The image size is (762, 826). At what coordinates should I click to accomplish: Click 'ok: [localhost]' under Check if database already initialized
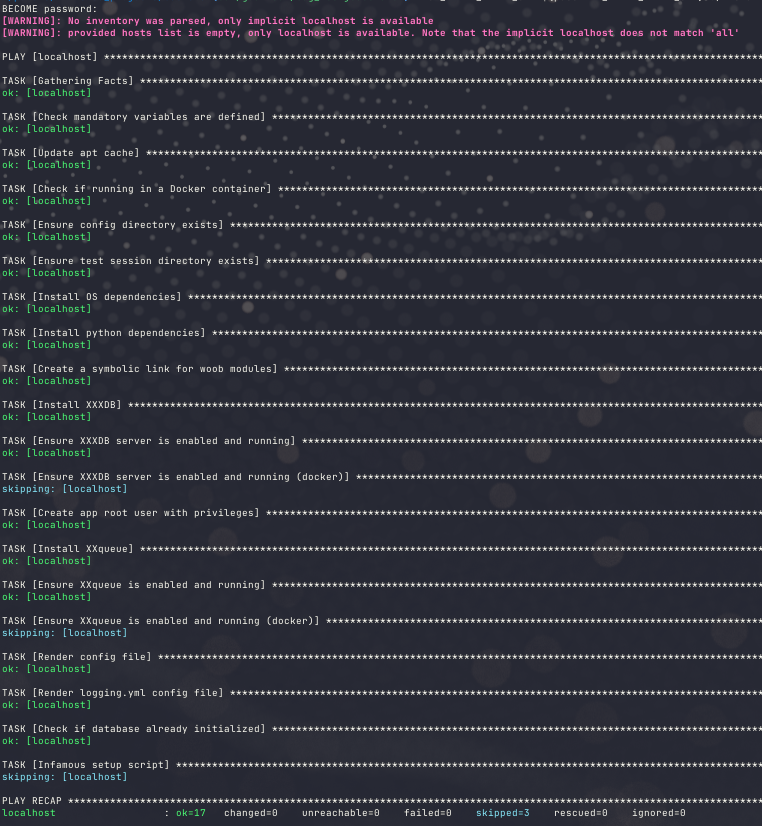pos(46,741)
